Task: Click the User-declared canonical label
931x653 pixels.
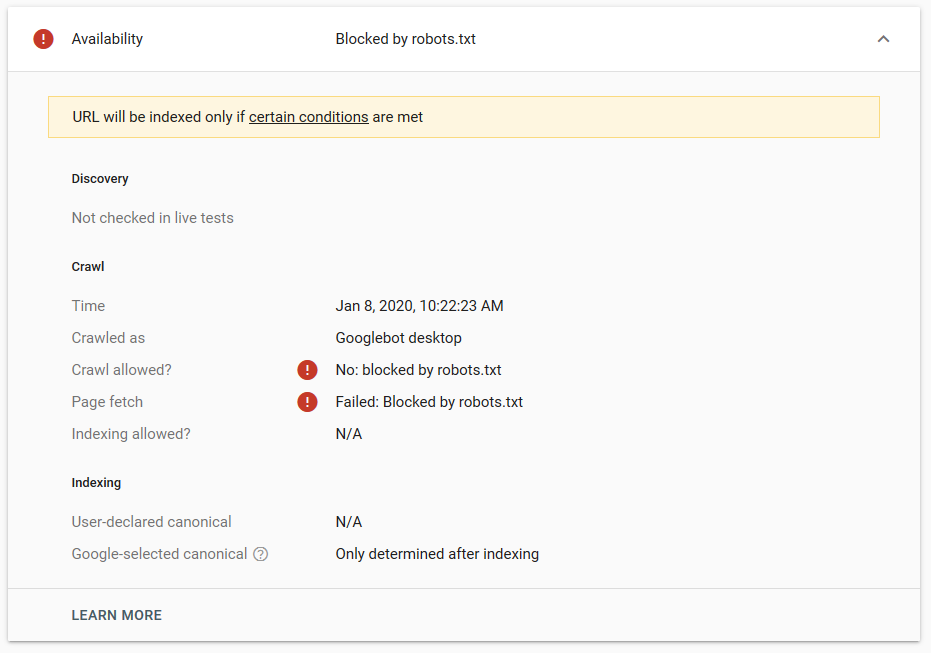Action: pos(151,522)
